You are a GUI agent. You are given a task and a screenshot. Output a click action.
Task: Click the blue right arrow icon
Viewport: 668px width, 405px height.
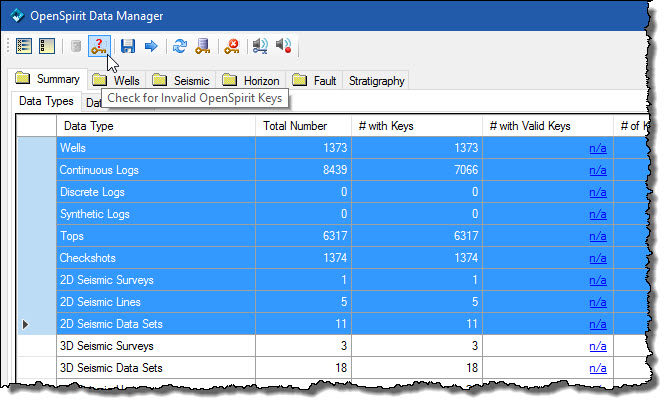150,46
